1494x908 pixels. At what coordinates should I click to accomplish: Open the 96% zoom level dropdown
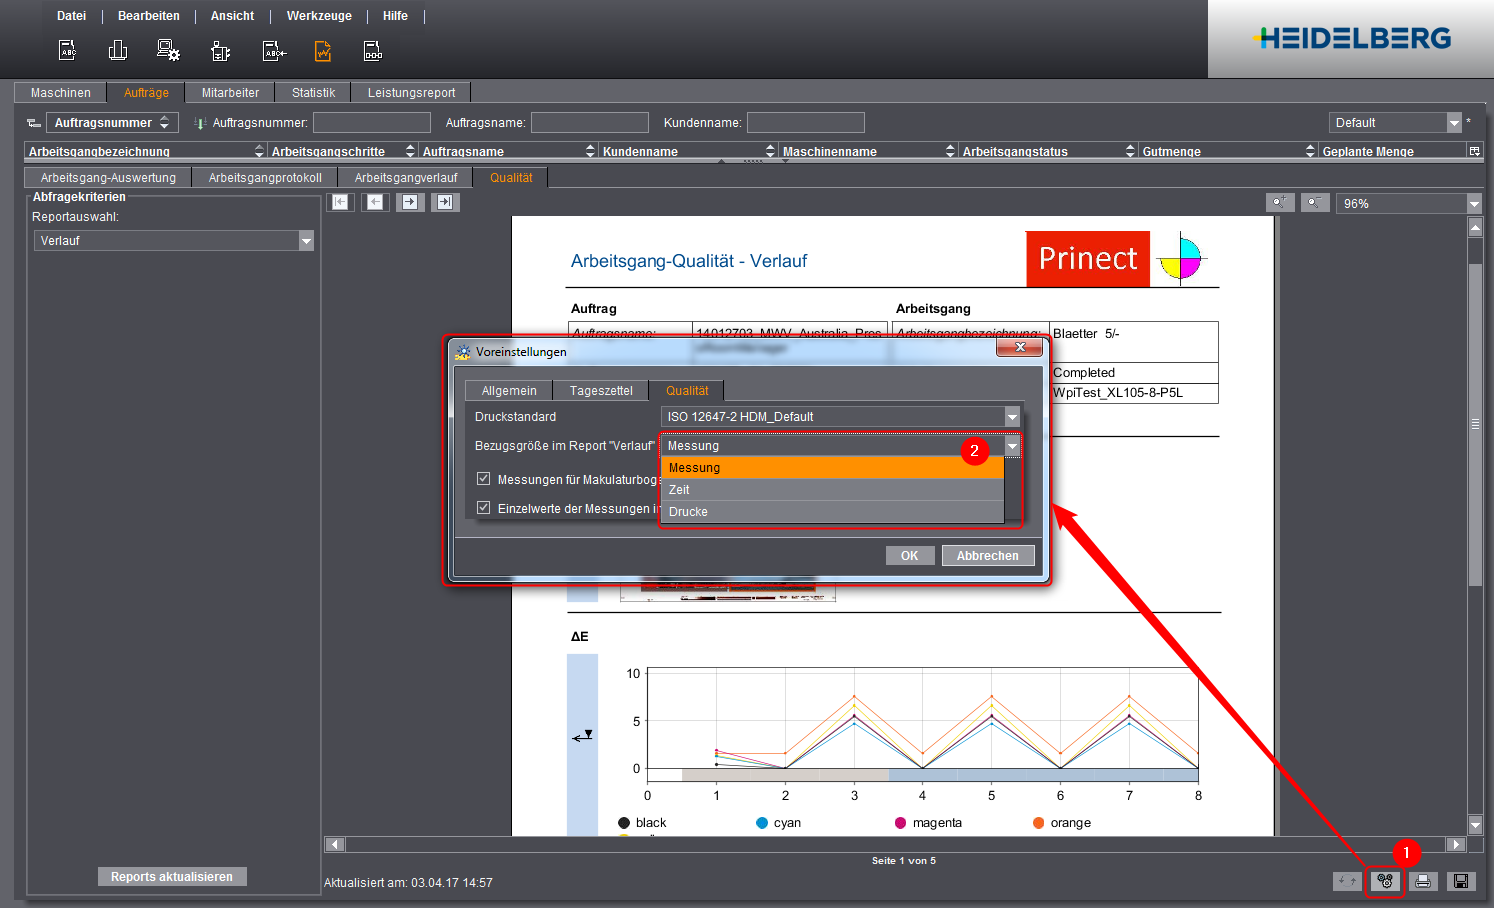tap(1474, 204)
